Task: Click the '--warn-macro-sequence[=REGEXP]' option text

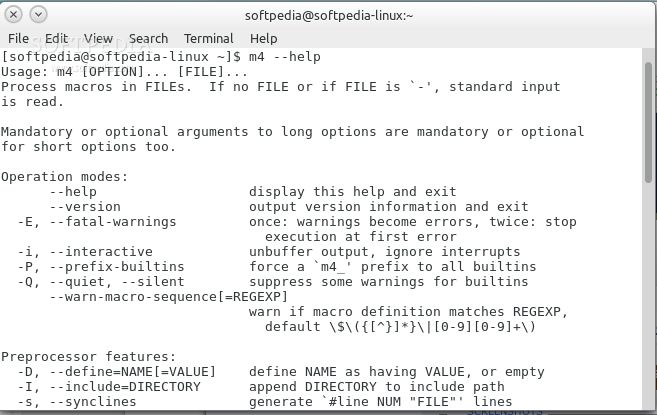Action: (169, 296)
